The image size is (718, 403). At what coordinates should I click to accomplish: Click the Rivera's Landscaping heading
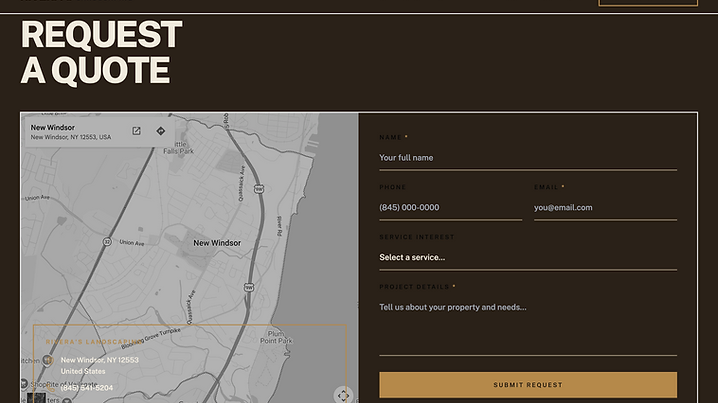coord(95,342)
